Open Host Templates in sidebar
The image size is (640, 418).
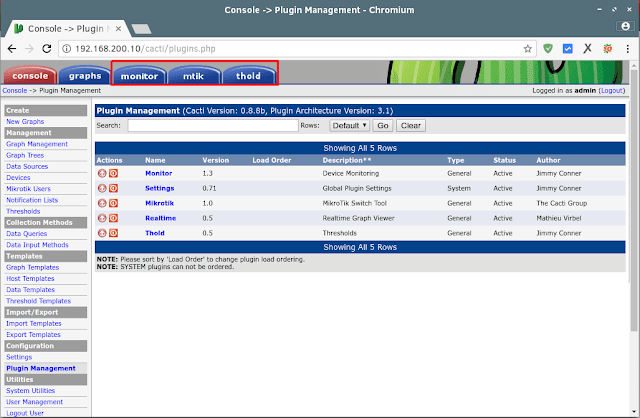coord(30,279)
